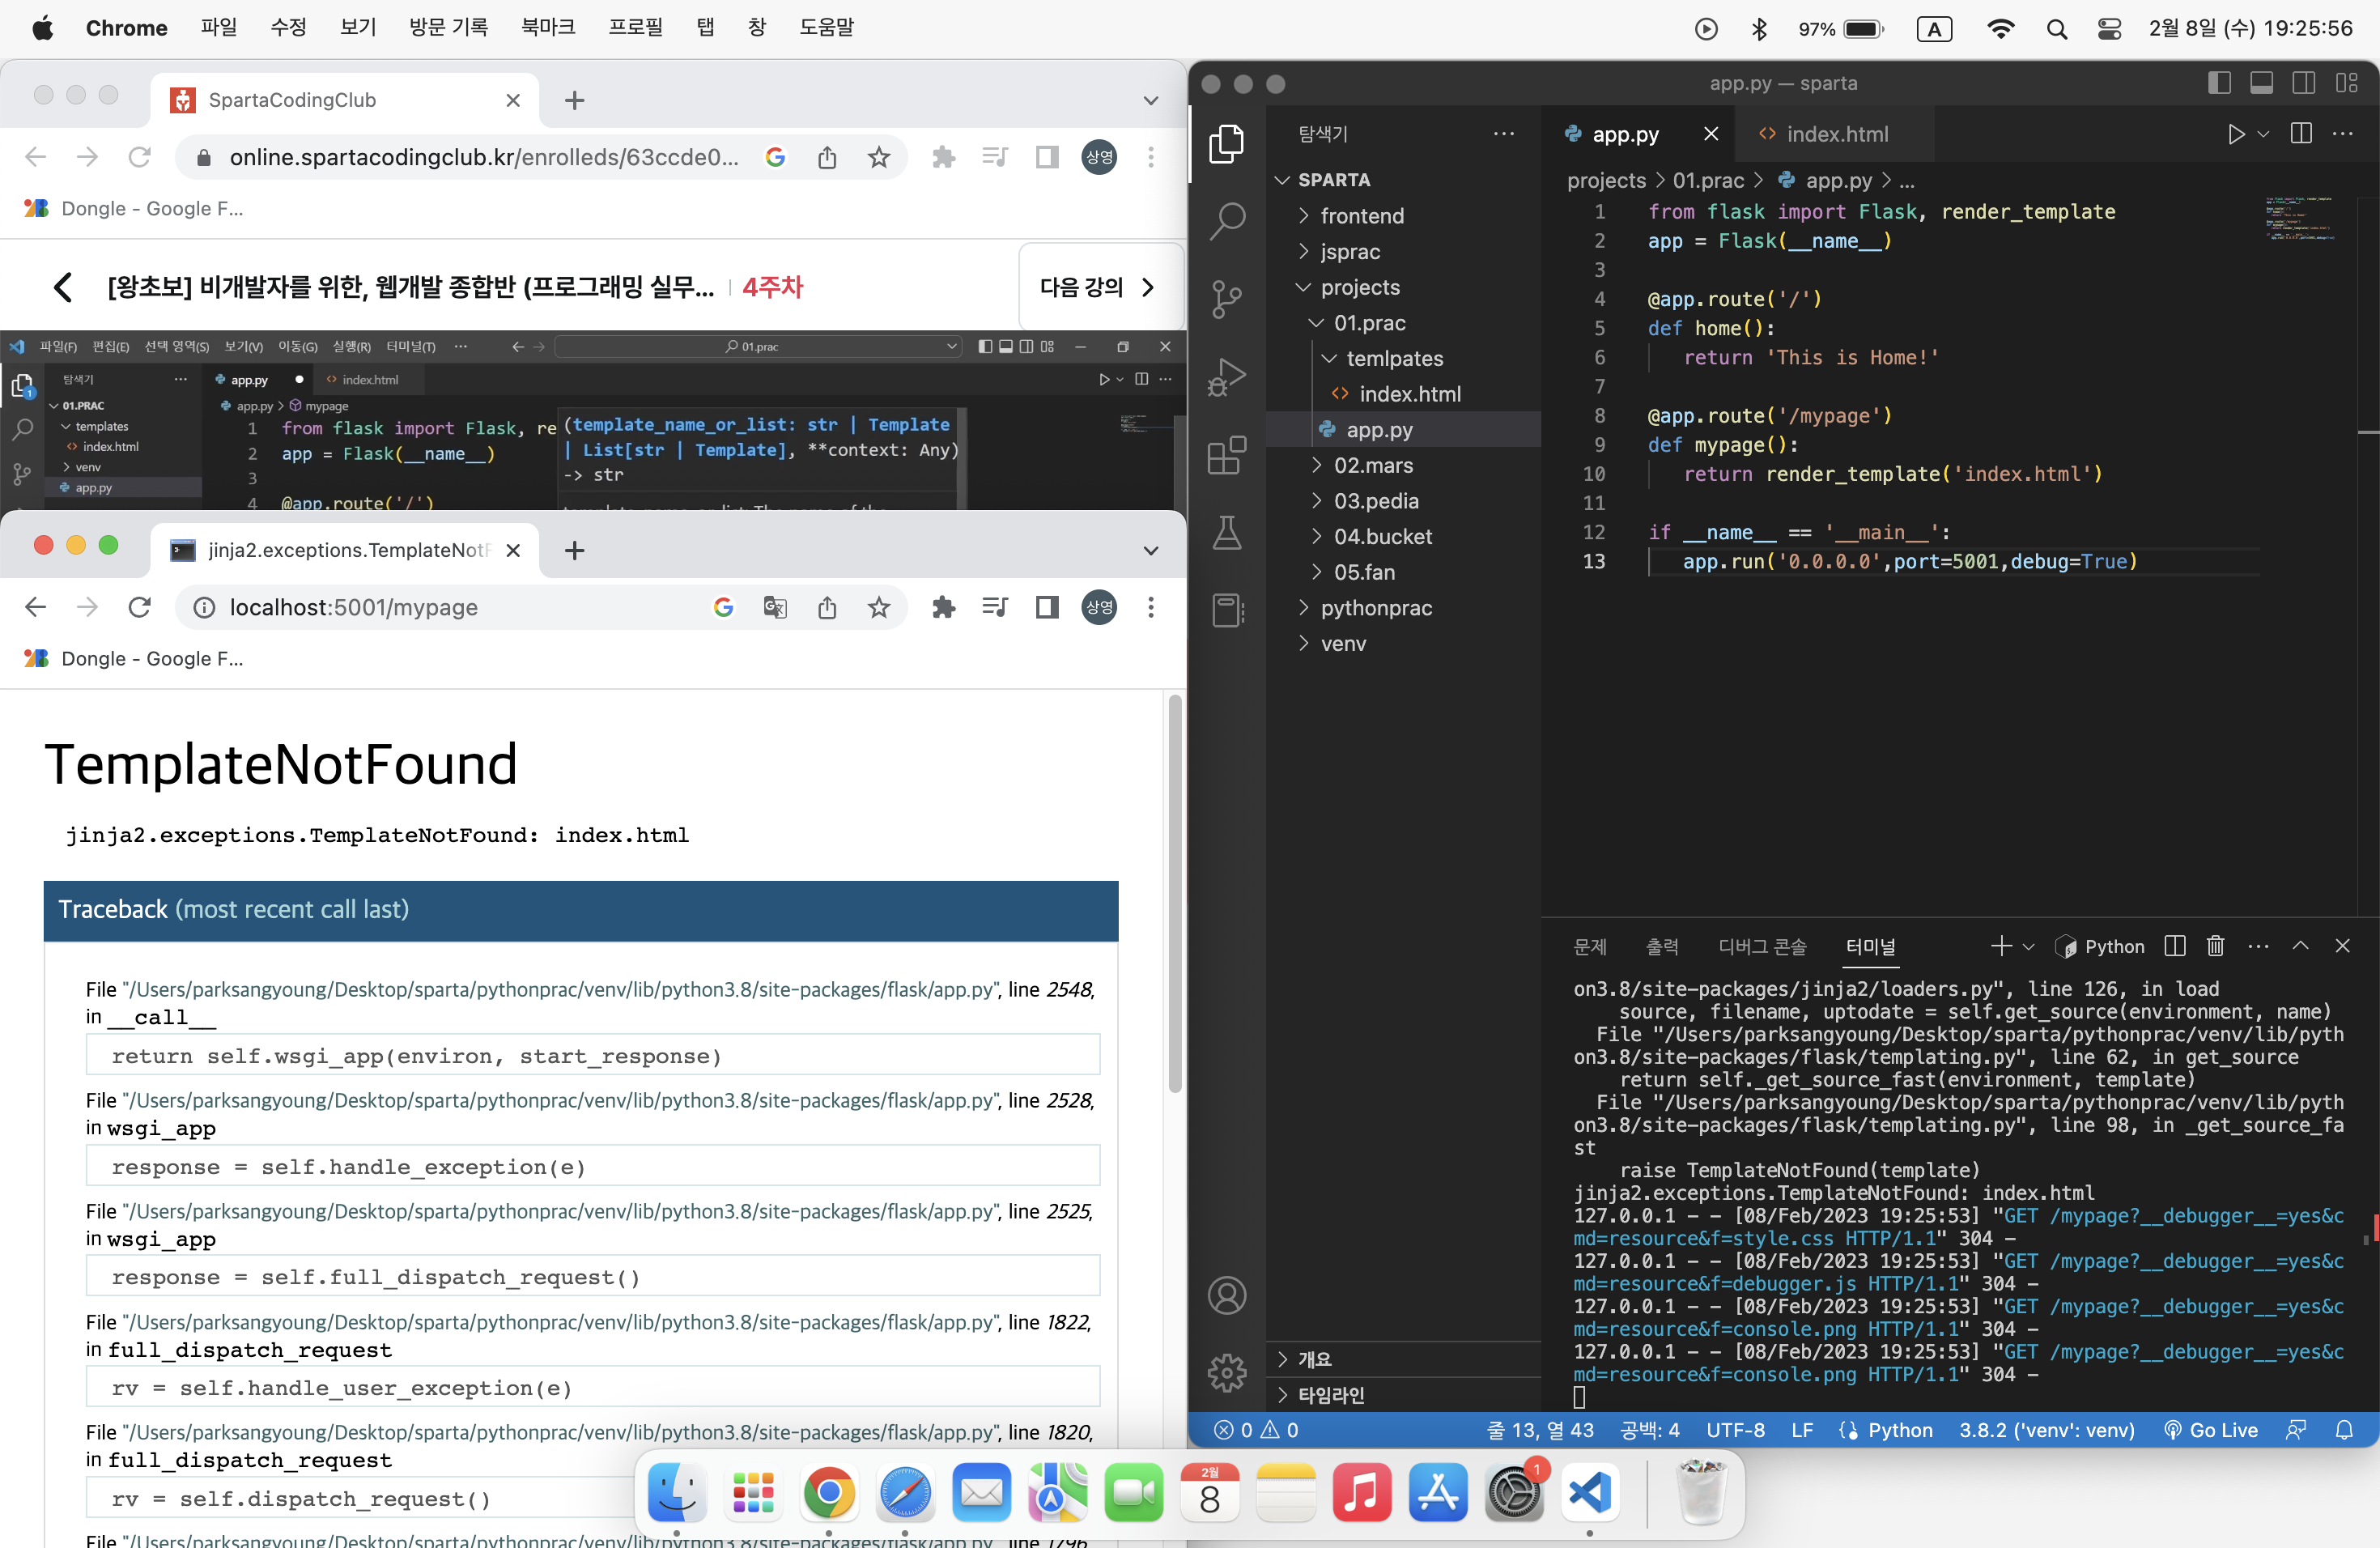Open the 파일 menu in the macOS menu bar
2380x1548 pixels.
218,28
